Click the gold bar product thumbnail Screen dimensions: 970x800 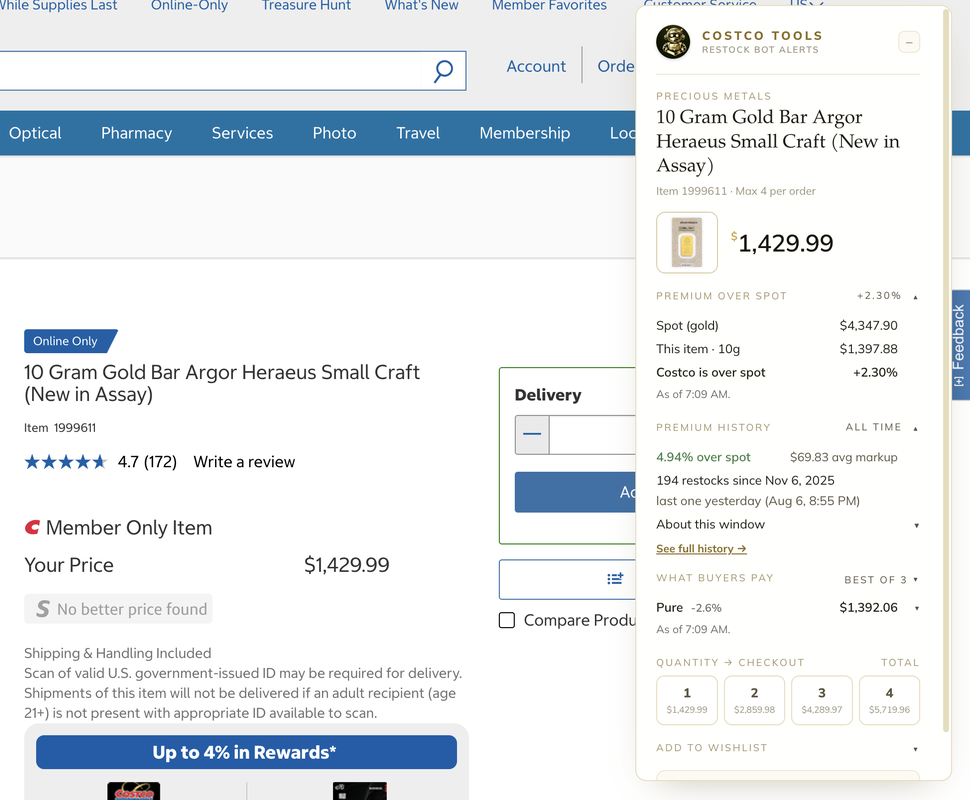(x=687, y=243)
